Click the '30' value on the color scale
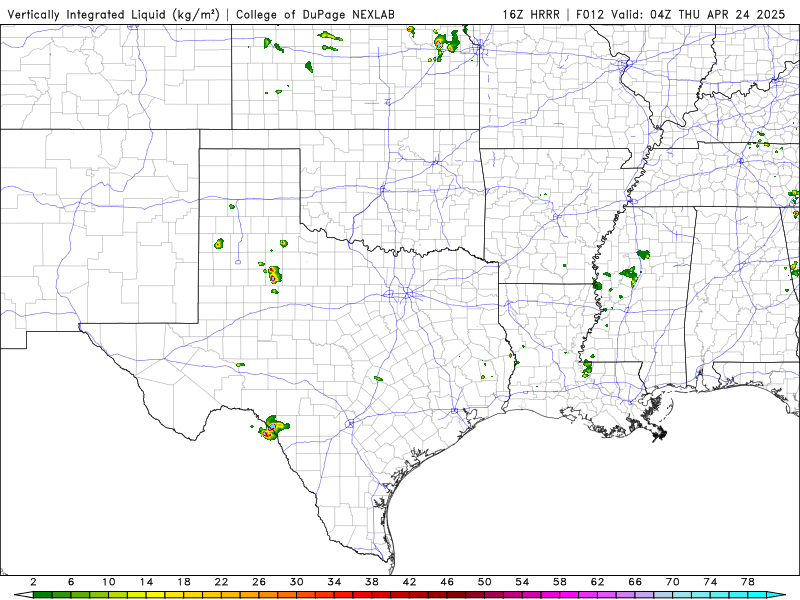 pos(296,582)
